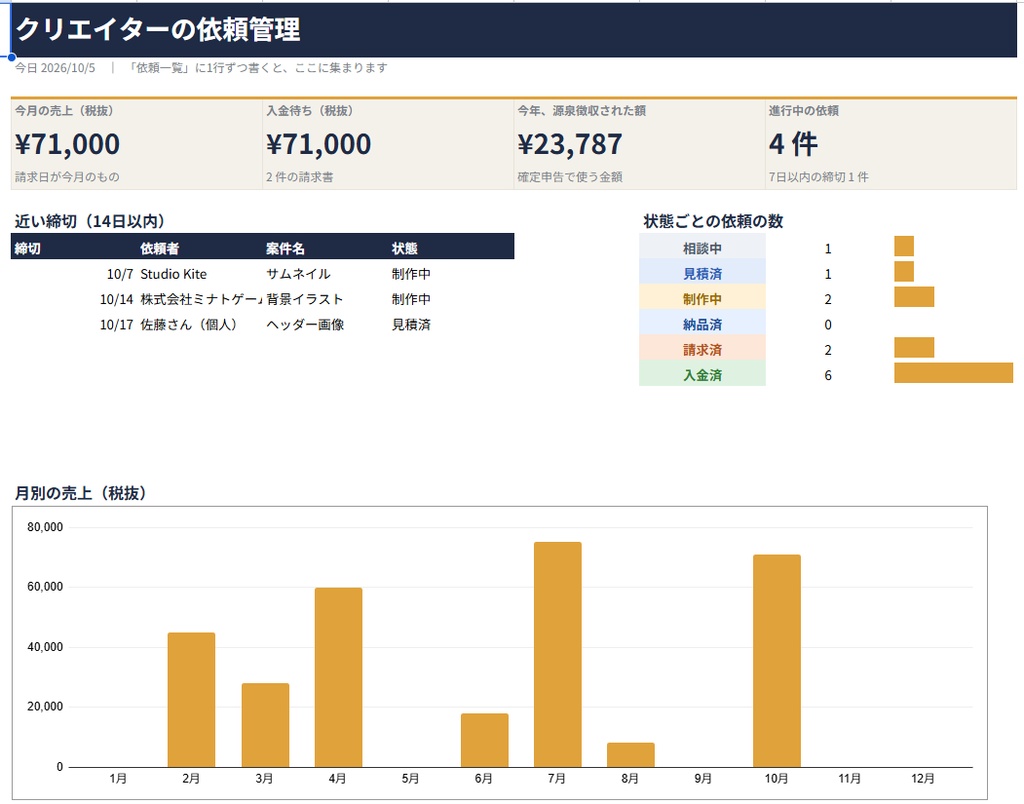The width and height of the screenshot is (1024, 804).
Task: Select the heading 月別の売上（税抜）
Action: [x=80, y=493]
